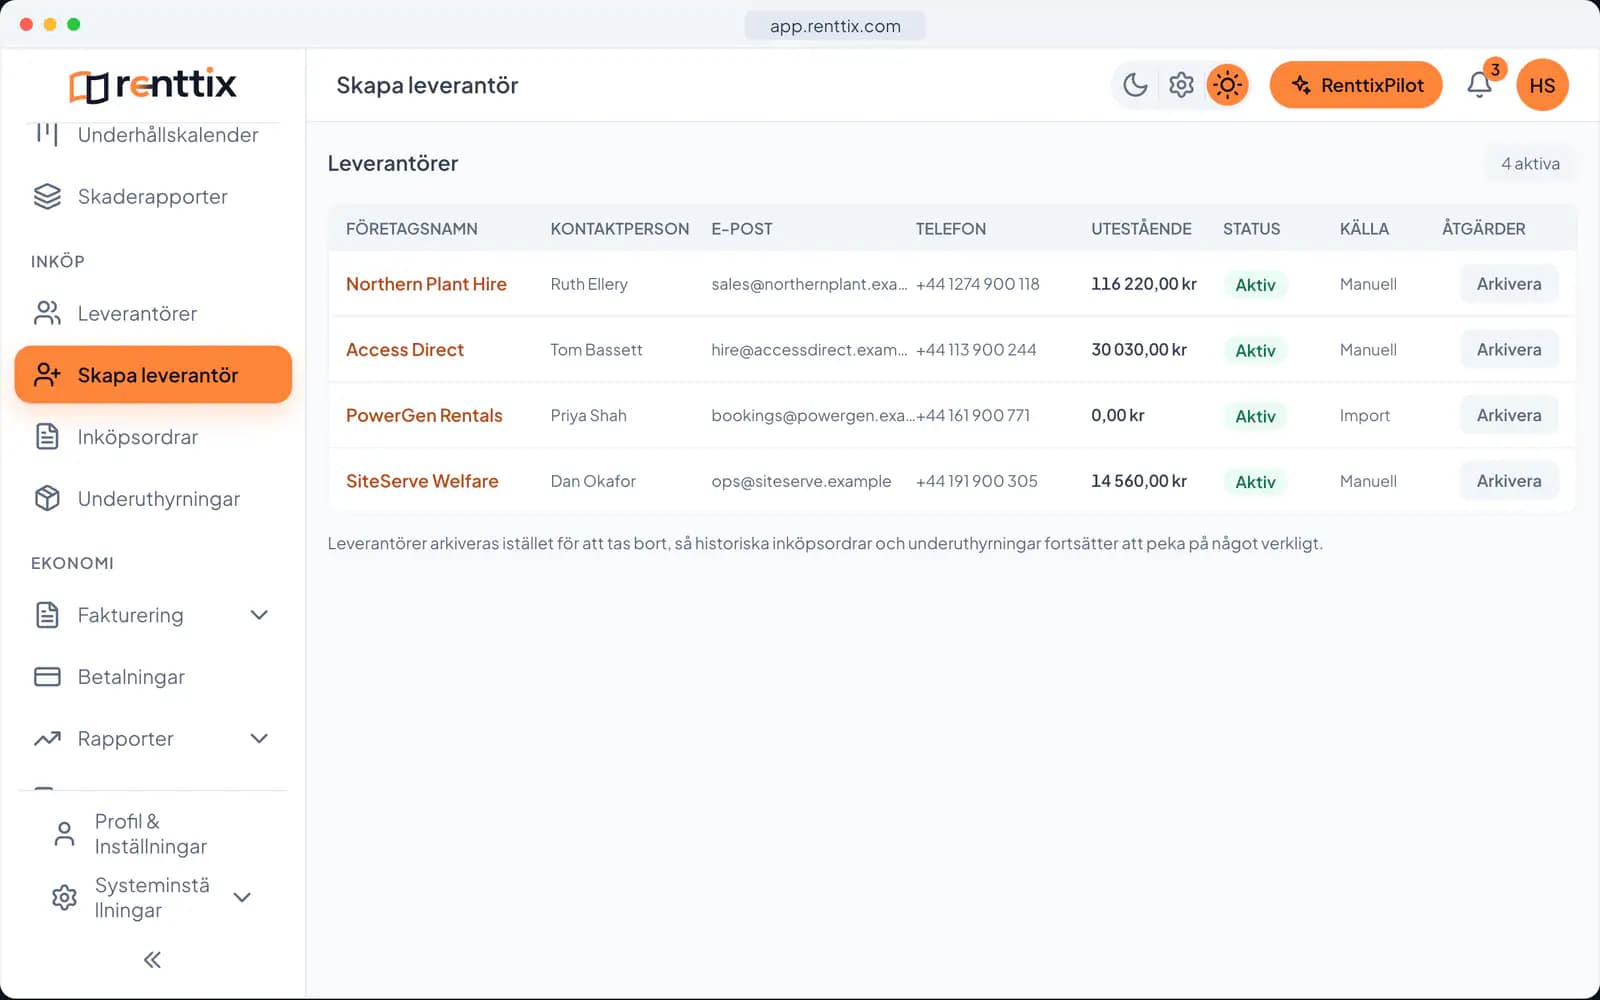Click the 116 220,00 kr amount
The height and width of the screenshot is (1000, 1600).
click(1144, 284)
